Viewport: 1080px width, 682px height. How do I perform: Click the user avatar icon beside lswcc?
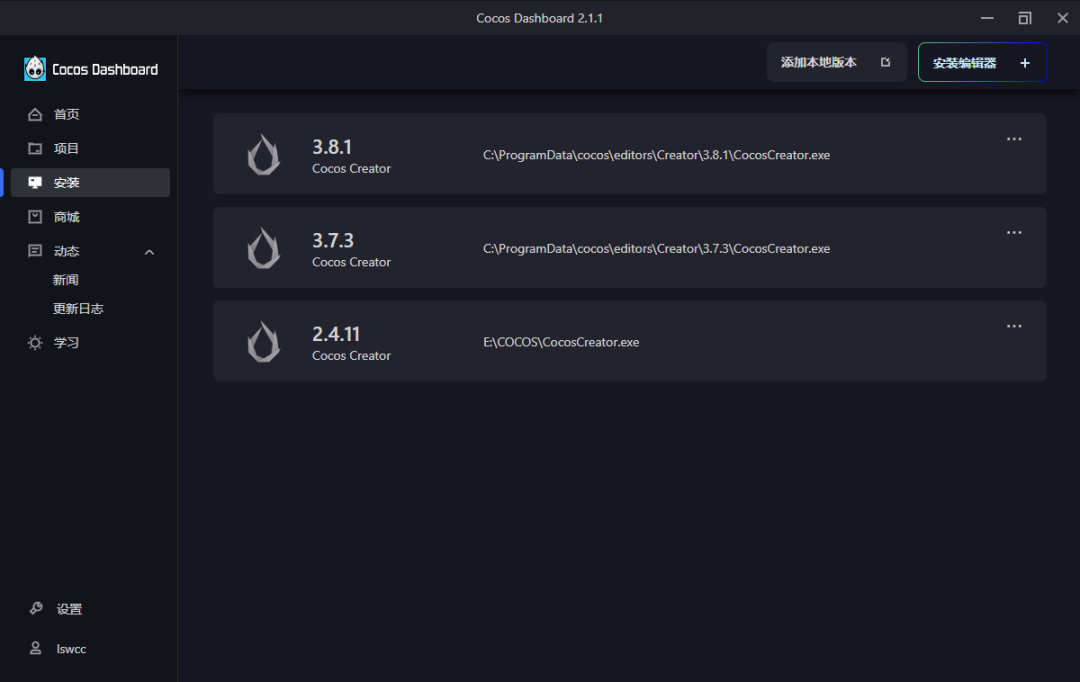35,648
